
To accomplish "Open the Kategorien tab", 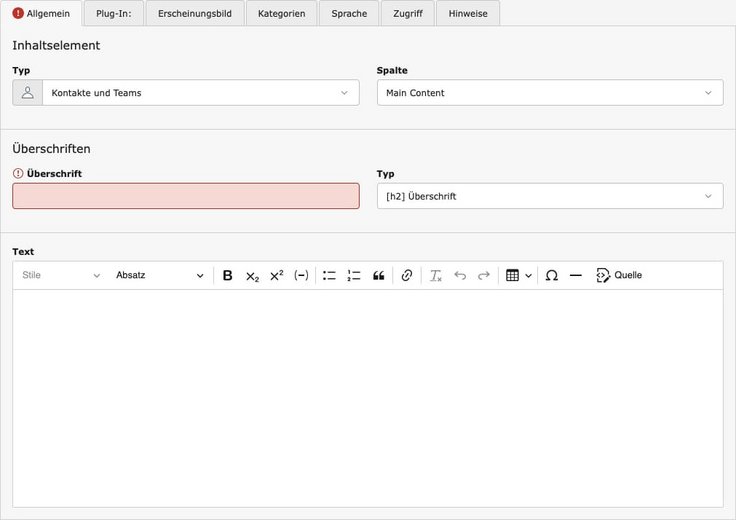I will tap(282, 14).
